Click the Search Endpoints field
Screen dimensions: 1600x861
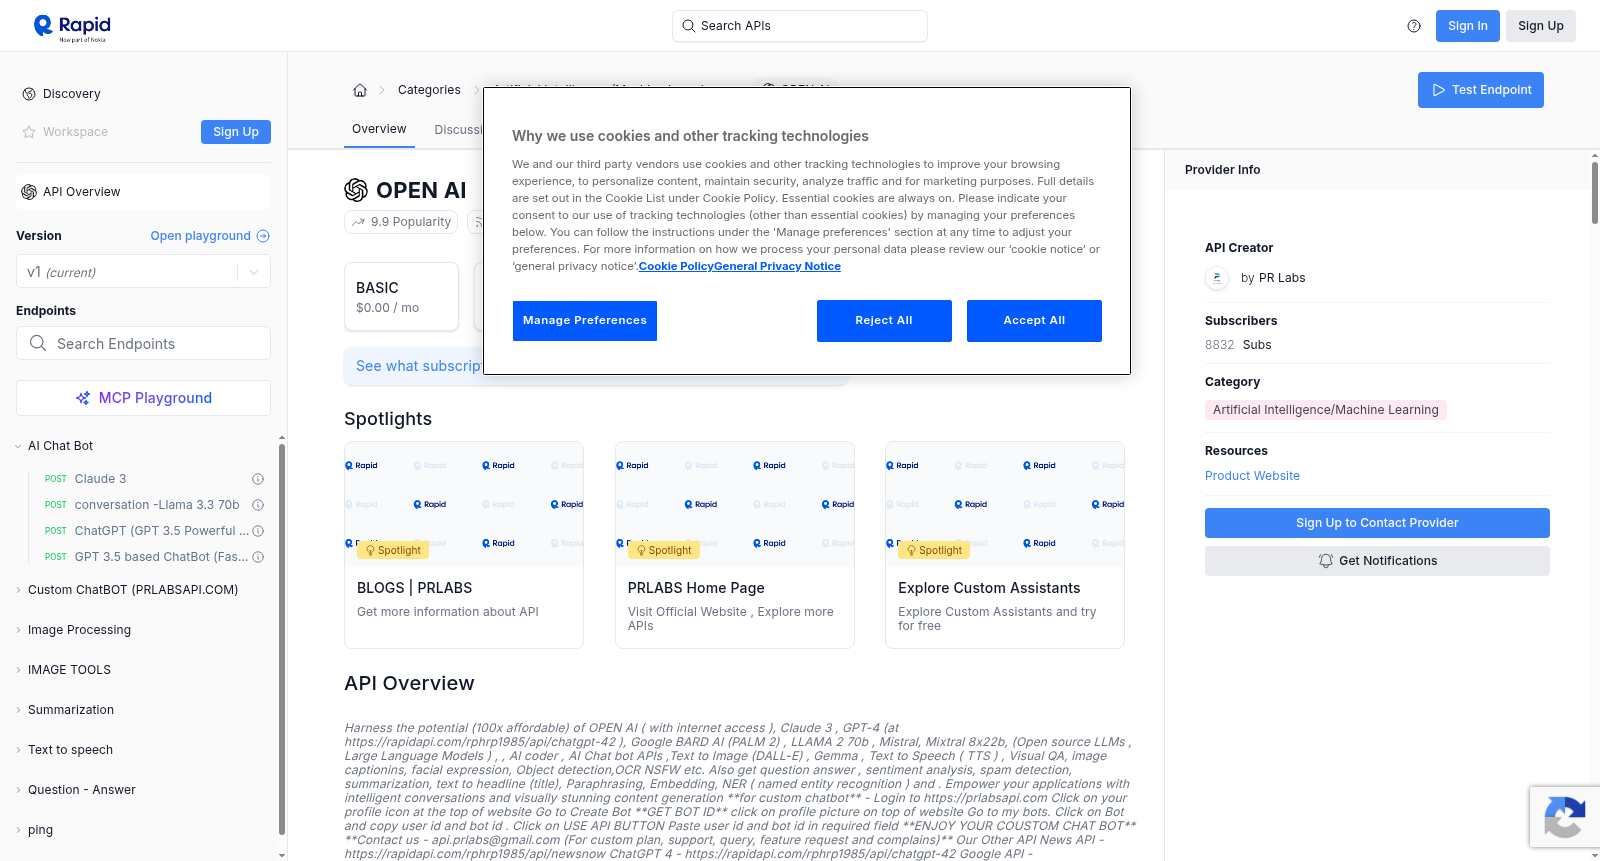(x=143, y=343)
